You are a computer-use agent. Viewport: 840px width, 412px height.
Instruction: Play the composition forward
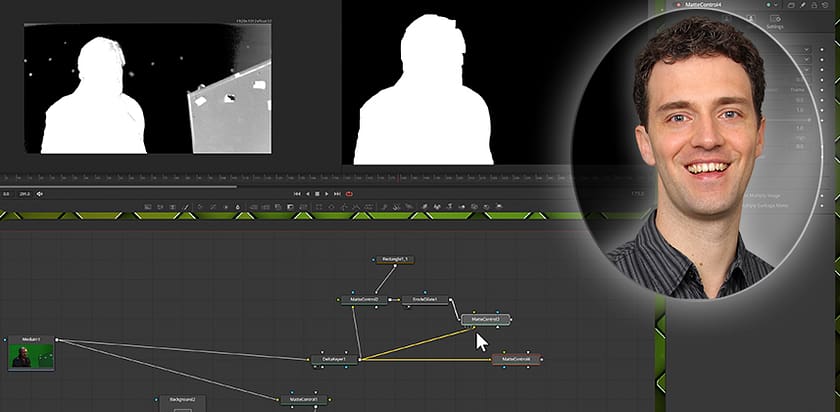[327, 194]
